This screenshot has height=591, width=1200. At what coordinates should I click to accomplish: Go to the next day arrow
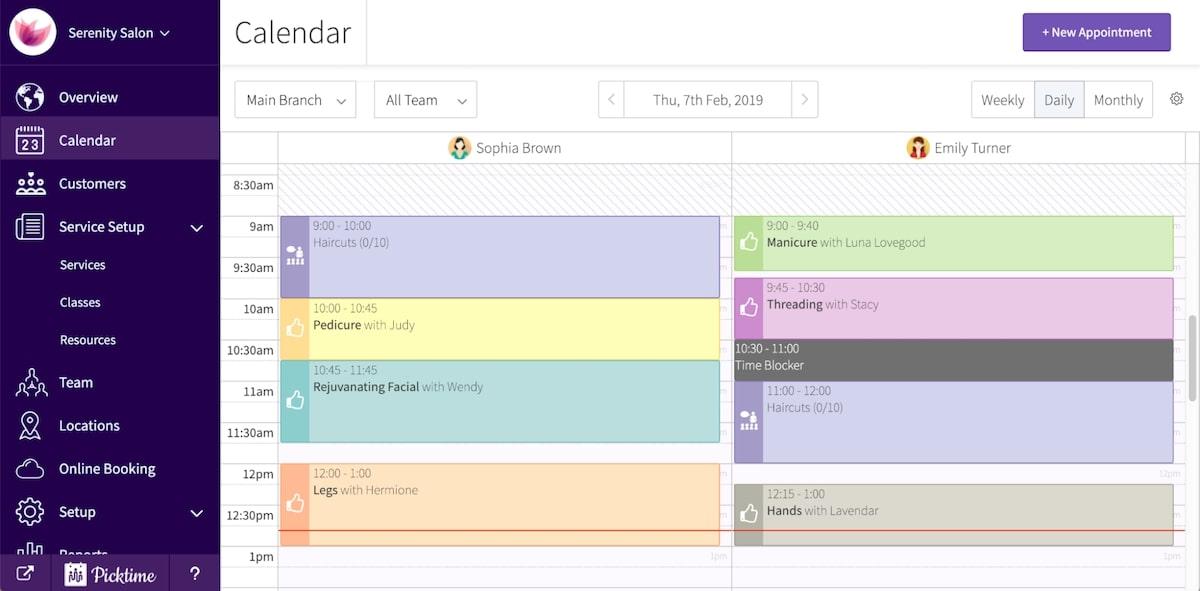click(x=805, y=100)
